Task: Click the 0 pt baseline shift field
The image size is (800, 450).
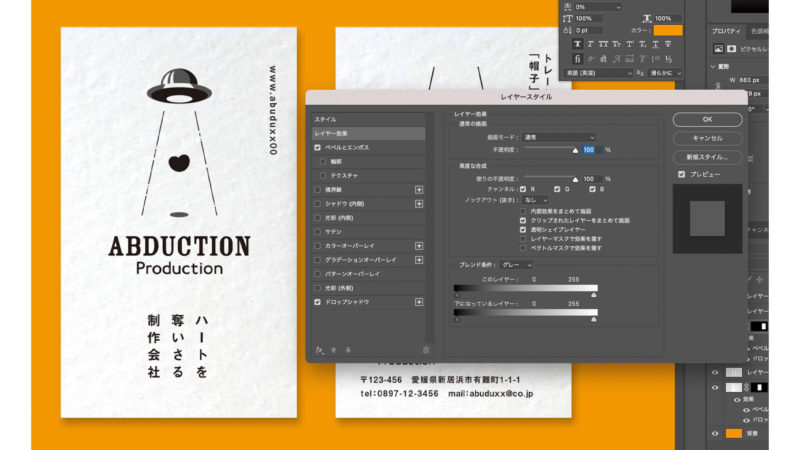Action: pyautogui.click(x=588, y=31)
